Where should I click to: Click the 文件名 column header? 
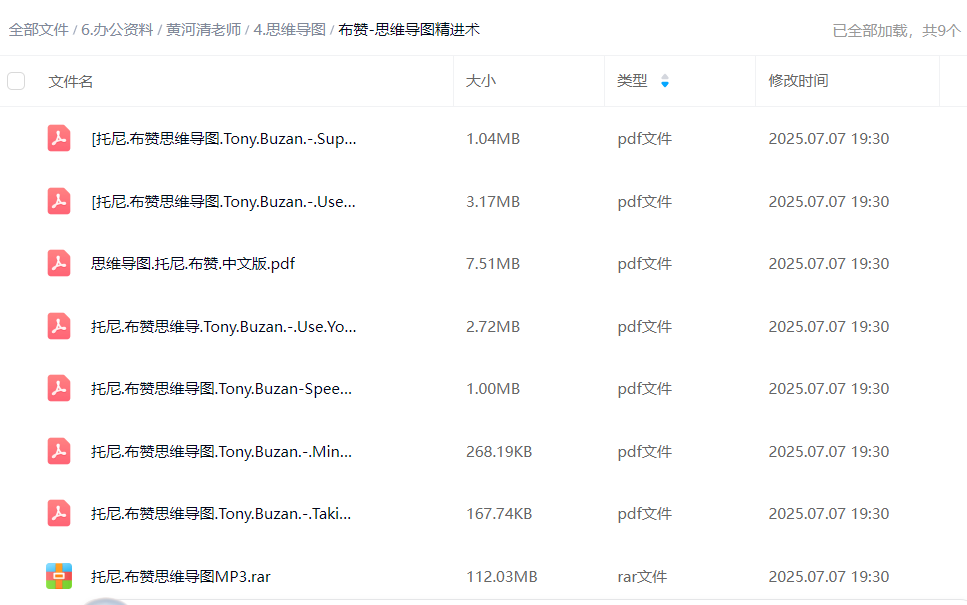click(x=71, y=81)
